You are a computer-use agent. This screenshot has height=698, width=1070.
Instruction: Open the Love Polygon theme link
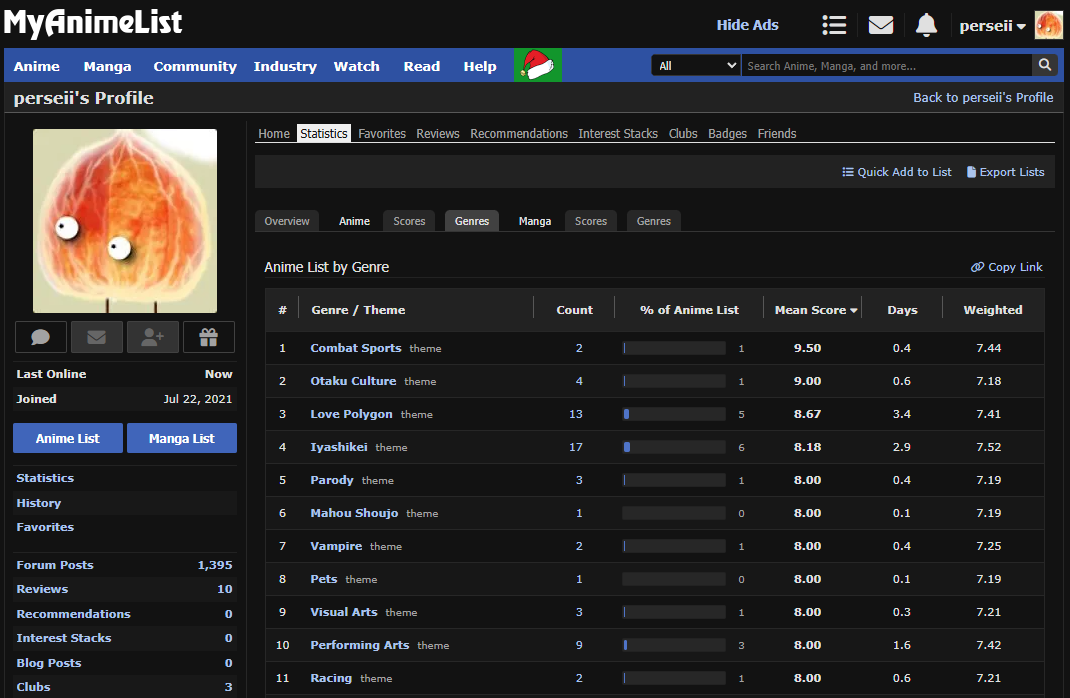tap(351, 414)
